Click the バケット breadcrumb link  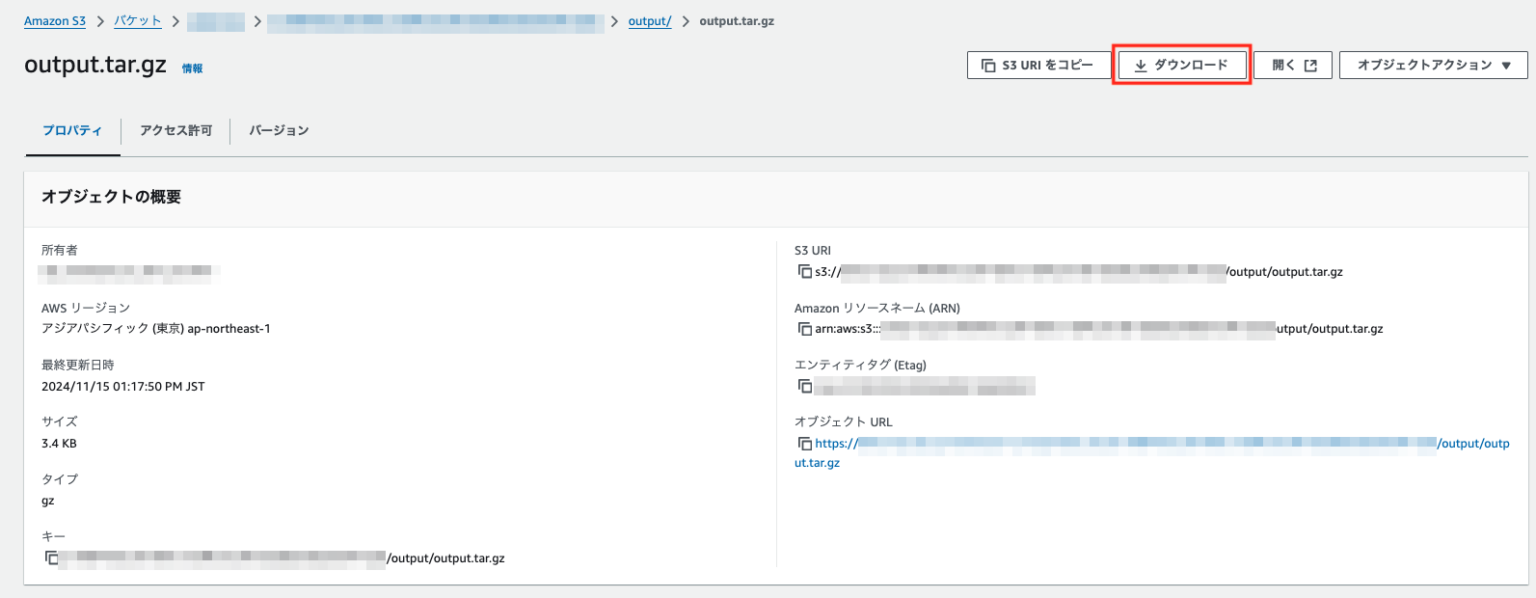pyautogui.click(x=137, y=20)
